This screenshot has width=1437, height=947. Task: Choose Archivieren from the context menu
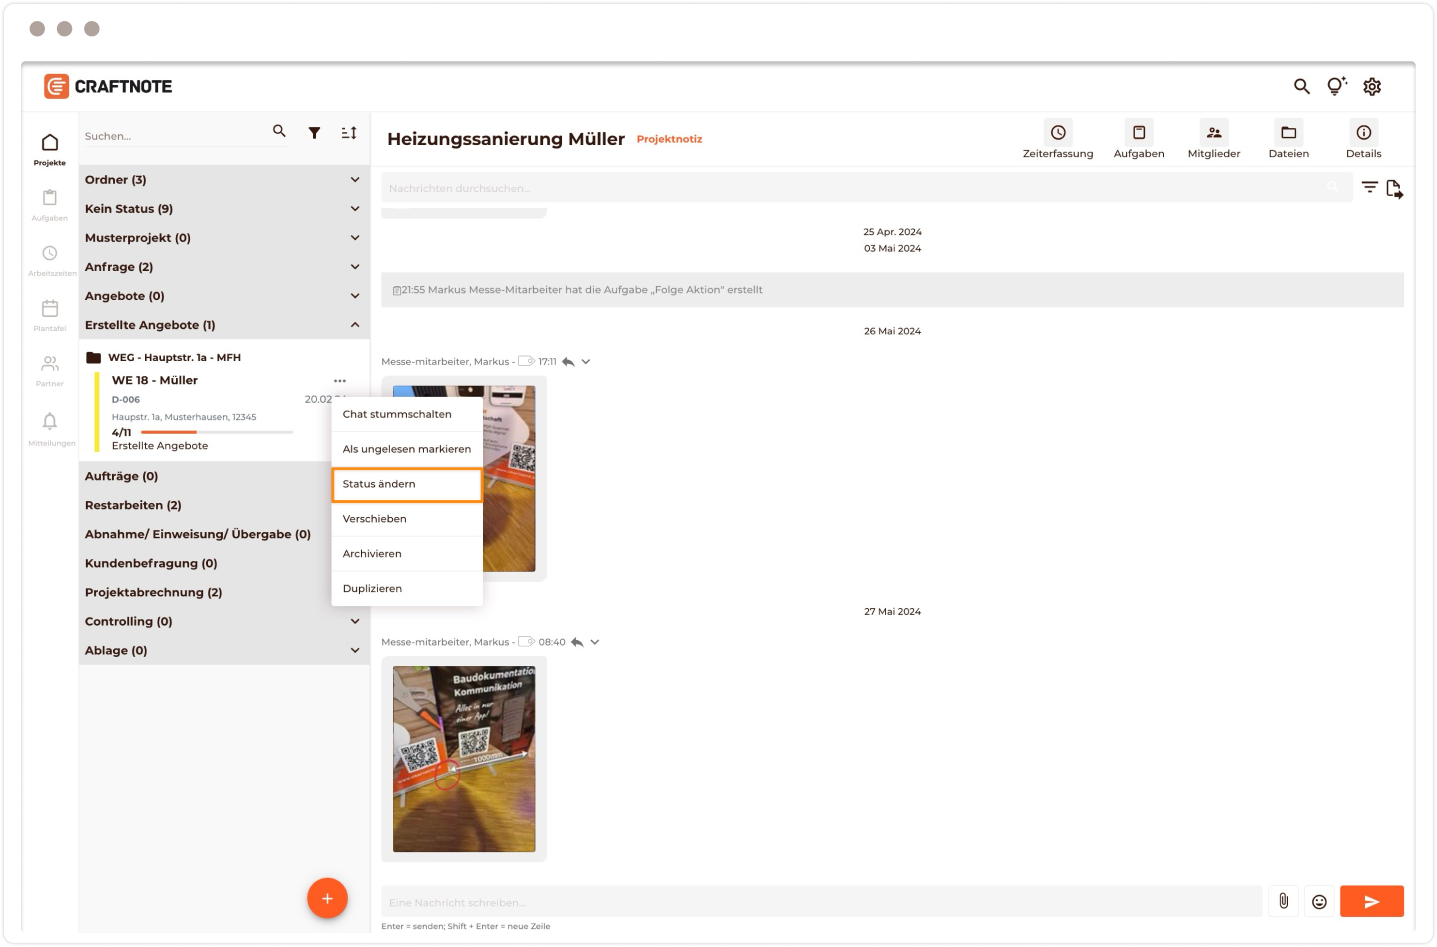coord(406,554)
